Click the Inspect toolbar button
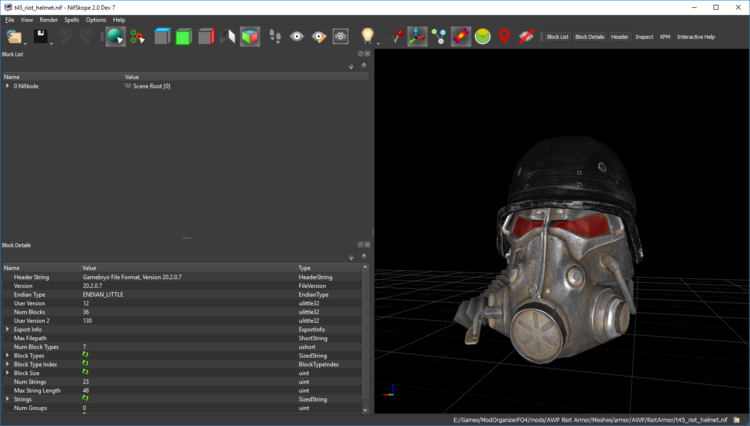This screenshot has height=426, width=750. (x=644, y=37)
